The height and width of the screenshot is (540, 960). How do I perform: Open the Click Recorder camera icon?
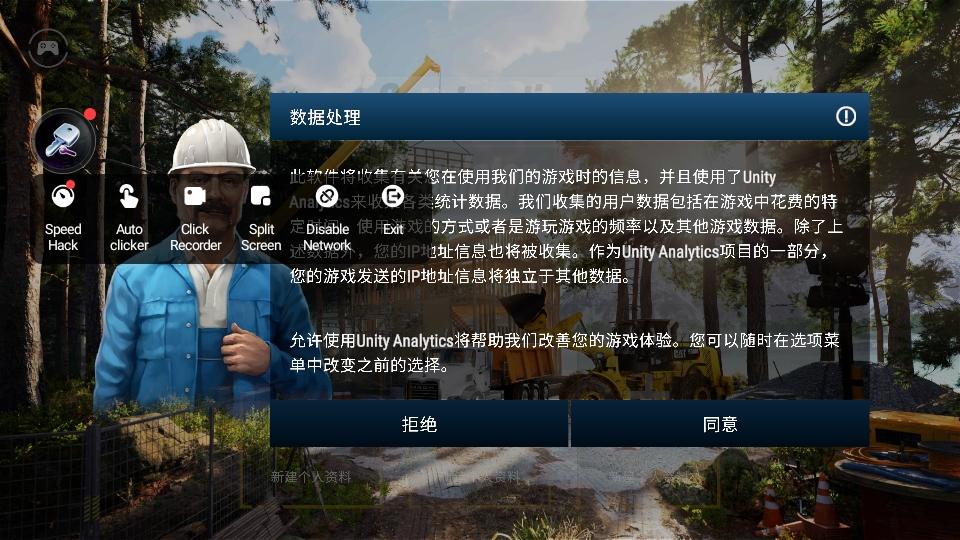coord(195,195)
